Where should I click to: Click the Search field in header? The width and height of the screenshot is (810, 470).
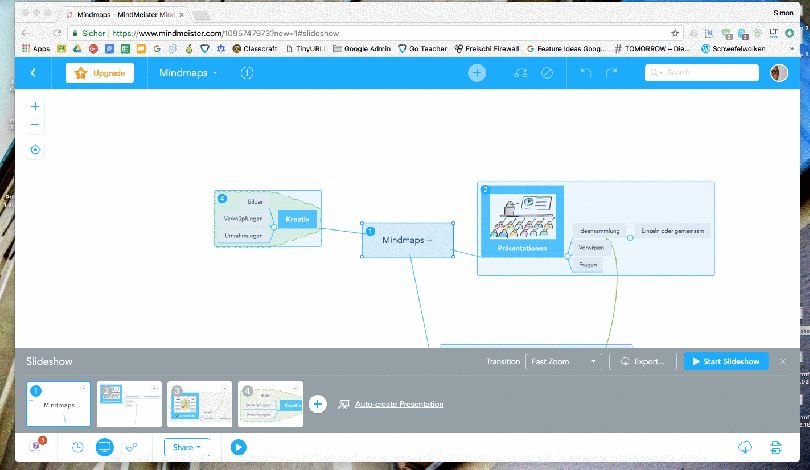[x=700, y=73]
